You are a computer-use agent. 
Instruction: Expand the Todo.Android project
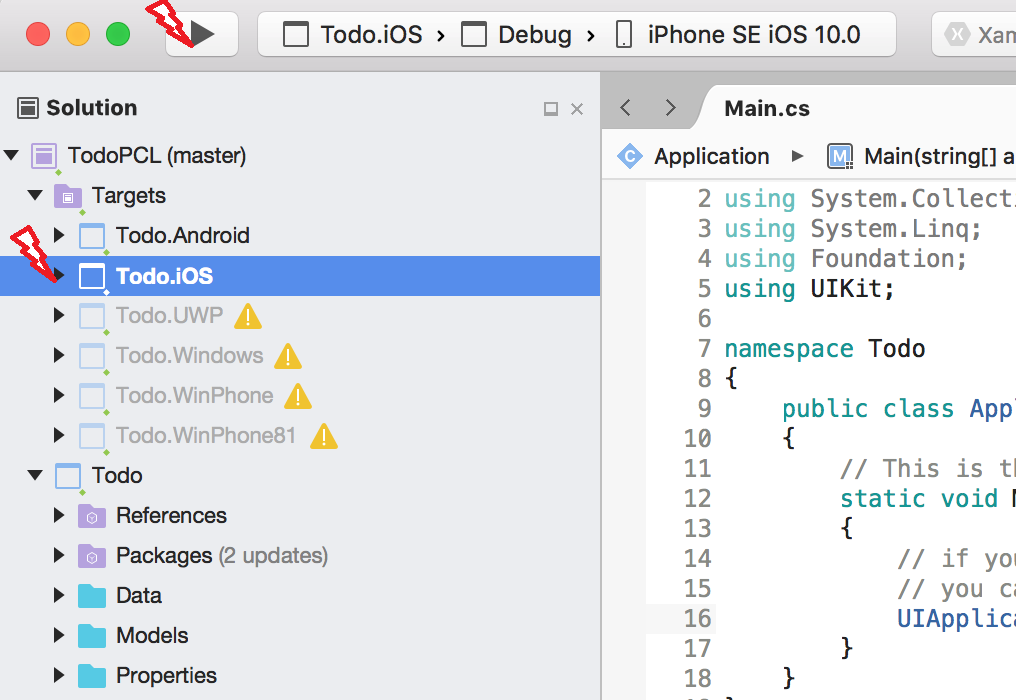[59, 235]
